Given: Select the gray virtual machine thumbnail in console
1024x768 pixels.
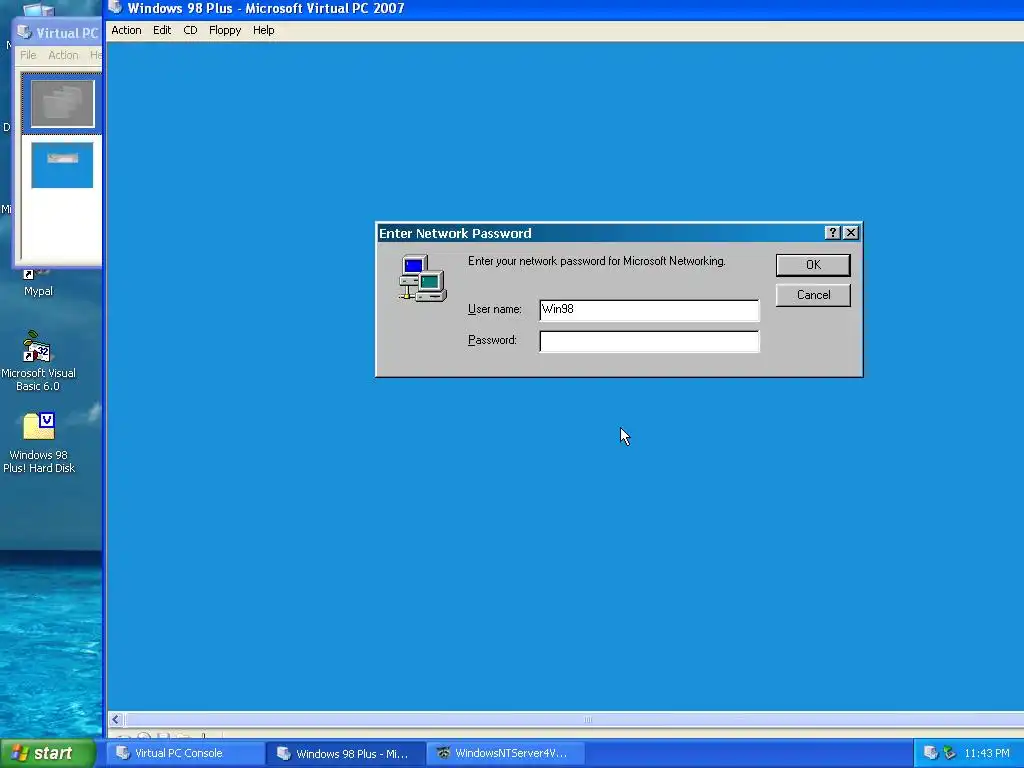Looking at the screenshot, I should coord(62,103).
